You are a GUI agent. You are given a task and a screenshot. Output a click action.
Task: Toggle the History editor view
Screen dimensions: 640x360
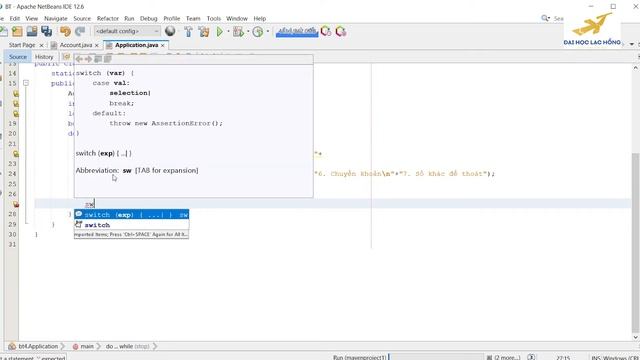[44, 57]
